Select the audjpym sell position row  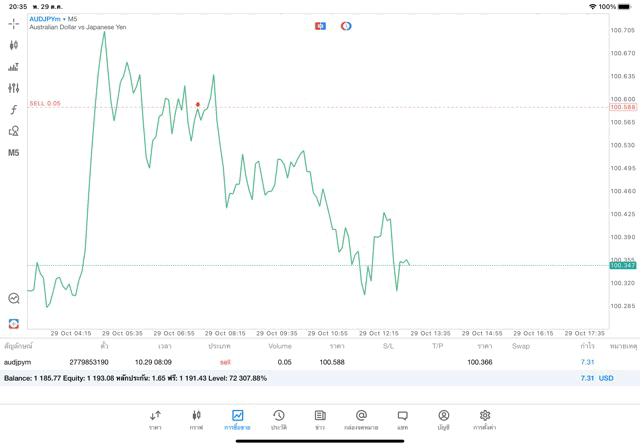(x=300, y=362)
